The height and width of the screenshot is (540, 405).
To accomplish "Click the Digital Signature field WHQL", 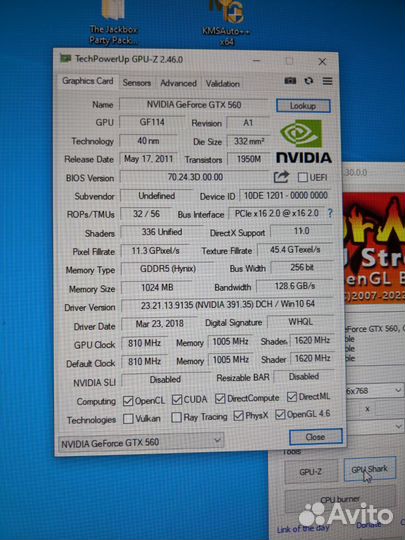I will pos(300,322).
